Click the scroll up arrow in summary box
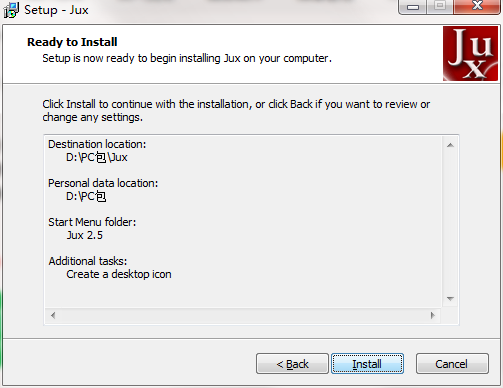The image size is (503, 388). (x=450, y=145)
